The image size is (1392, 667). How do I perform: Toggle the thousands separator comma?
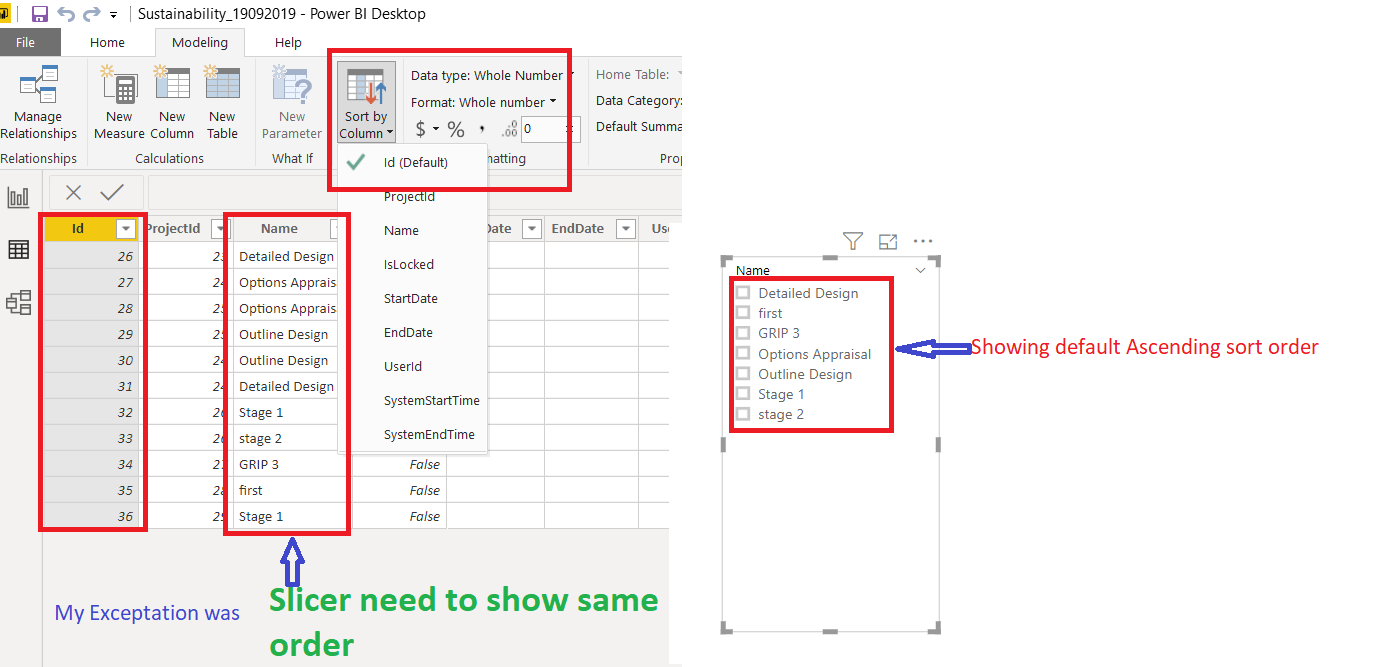[x=482, y=129]
